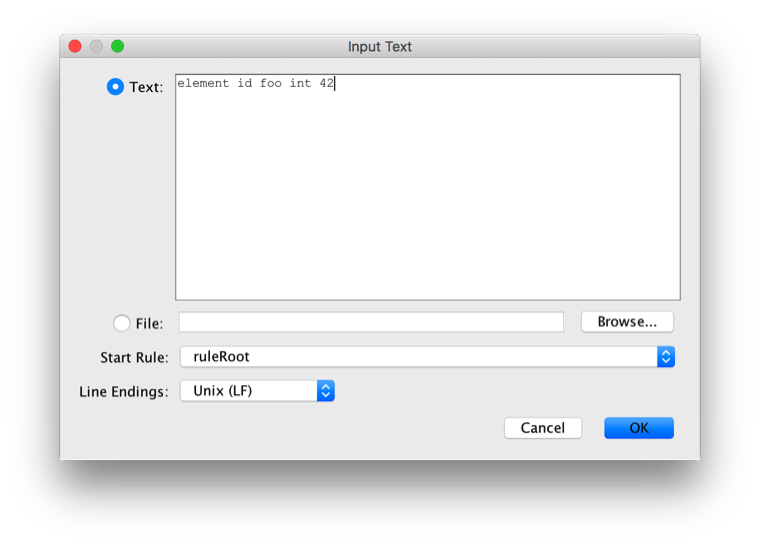Click inside the input text area
Image resolution: width=760 pixels, height=547 pixels.
tap(428, 187)
